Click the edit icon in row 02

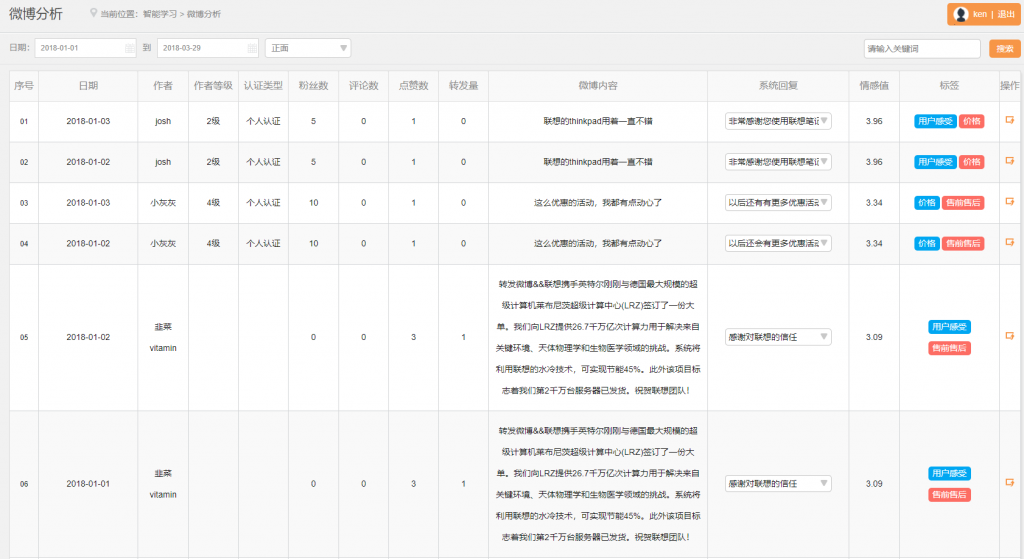pos(1010,161)
